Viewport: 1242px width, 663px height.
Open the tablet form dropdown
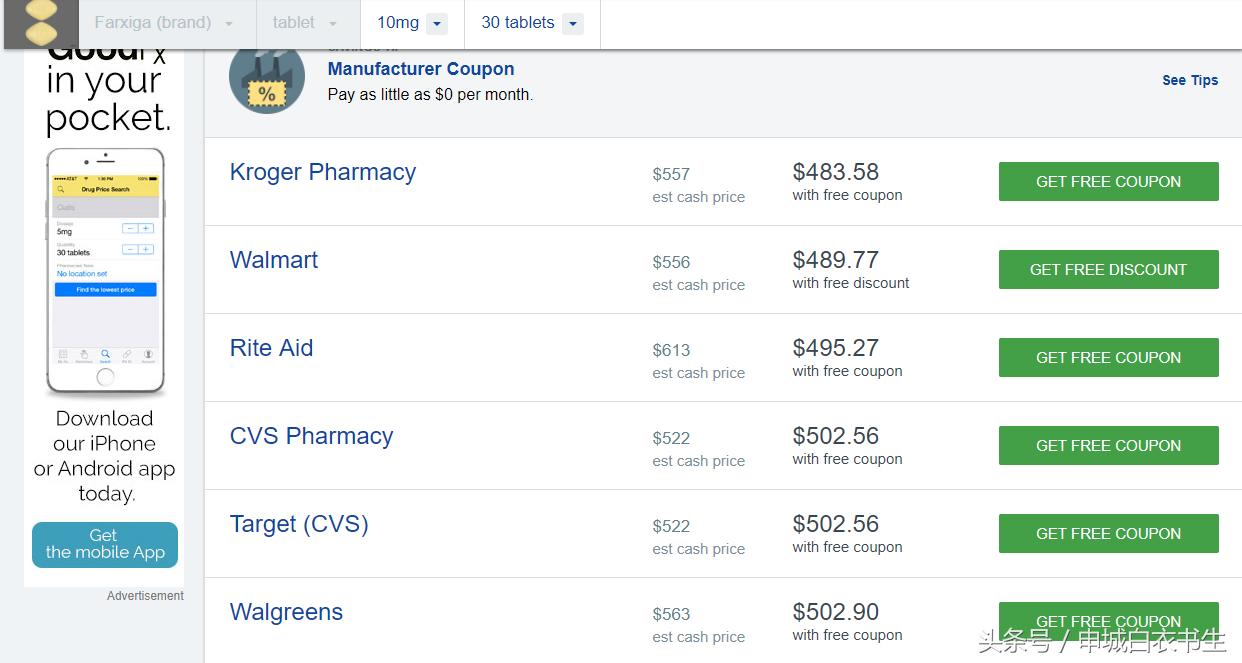point(306,23)
